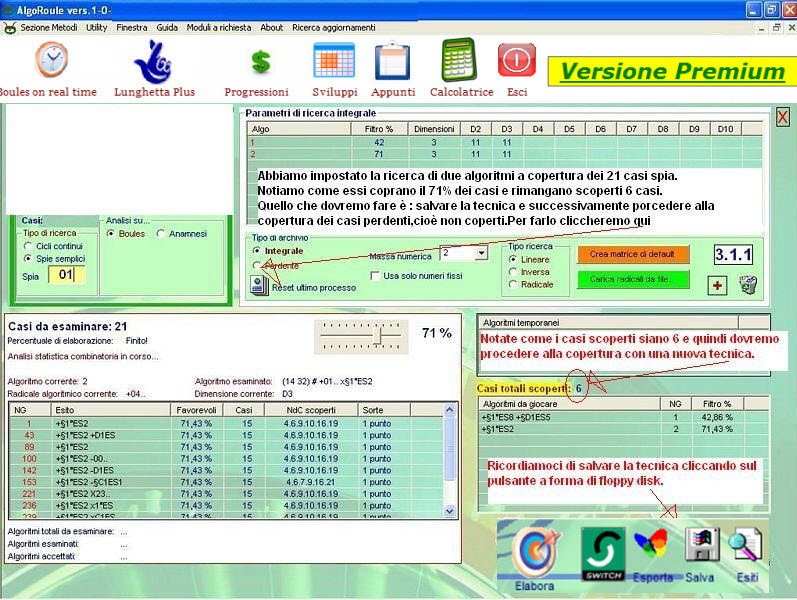Open Utility menu
This screenshot has width=797, height=600.
coord(97,28)
